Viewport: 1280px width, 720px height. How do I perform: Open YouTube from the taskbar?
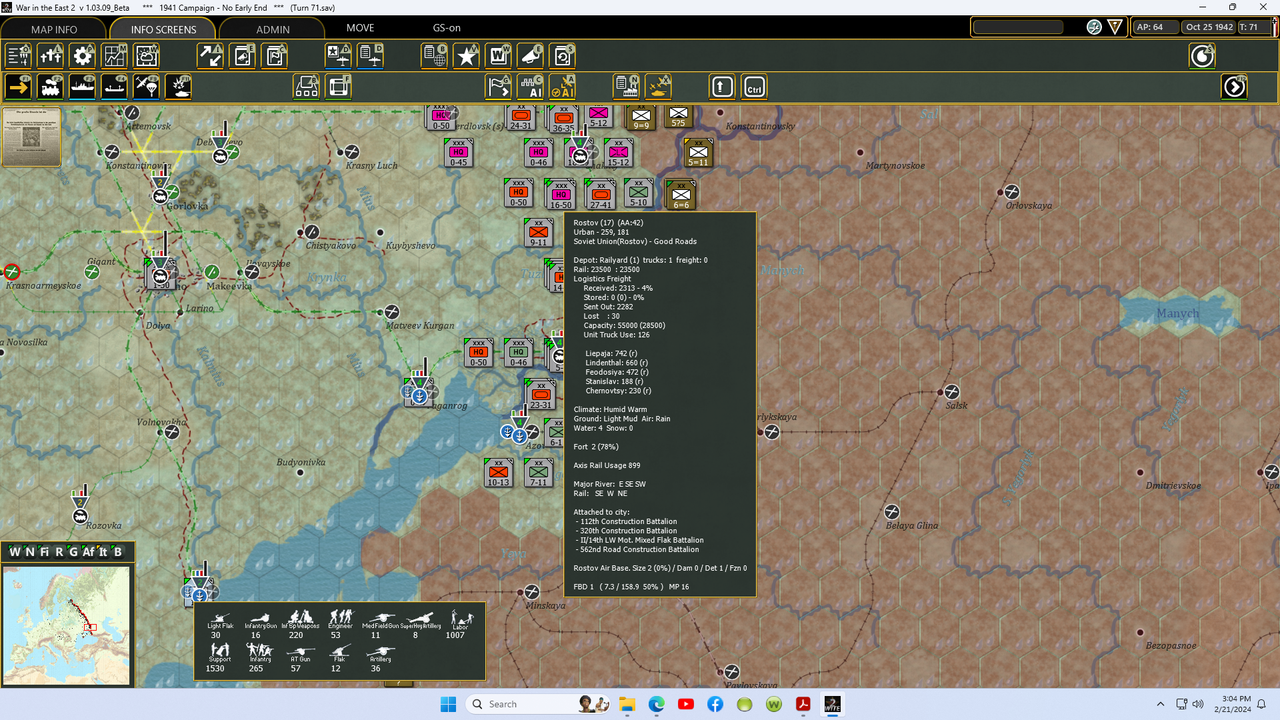point(686,704)
